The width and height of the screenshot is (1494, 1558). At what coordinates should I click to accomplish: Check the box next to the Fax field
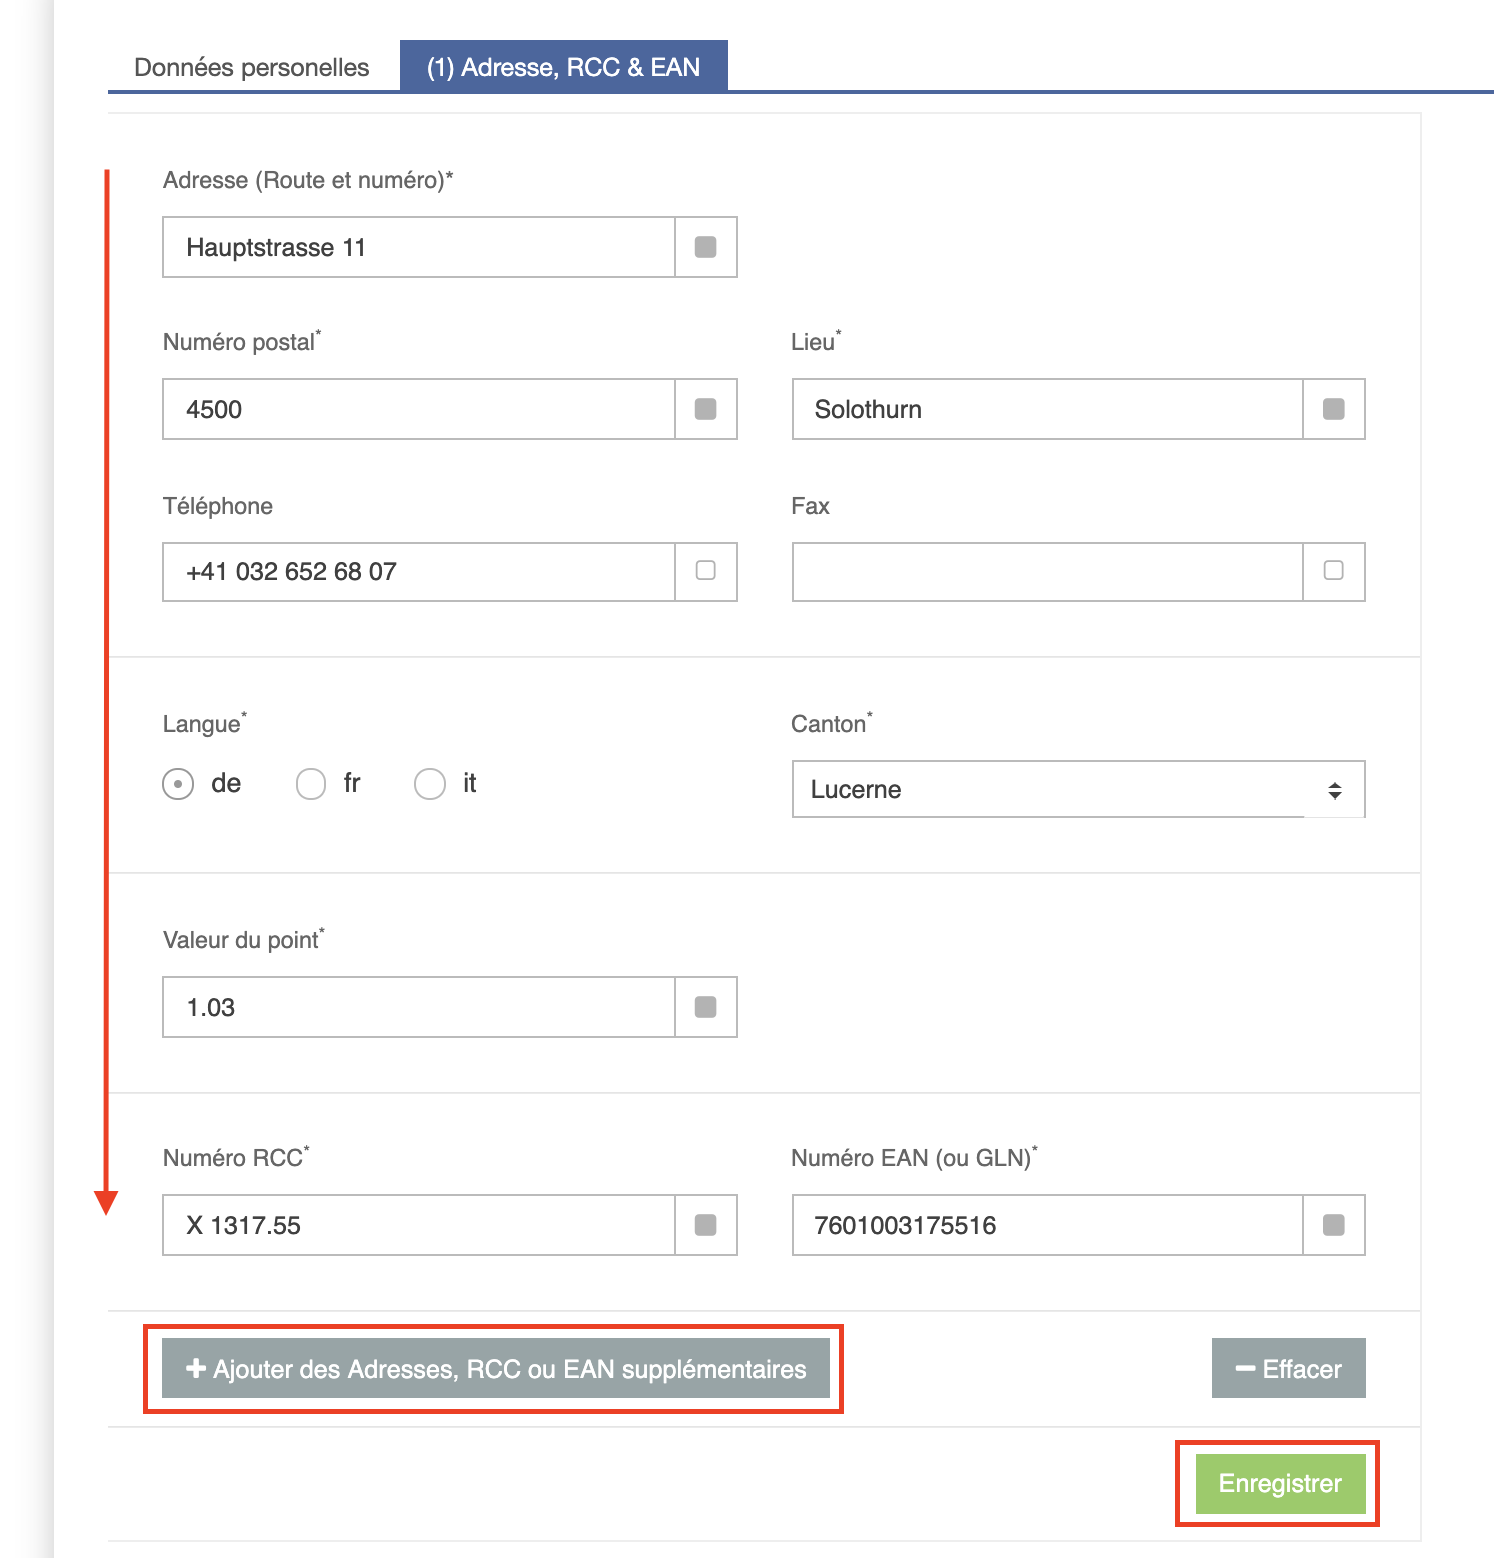point(1333,571)
